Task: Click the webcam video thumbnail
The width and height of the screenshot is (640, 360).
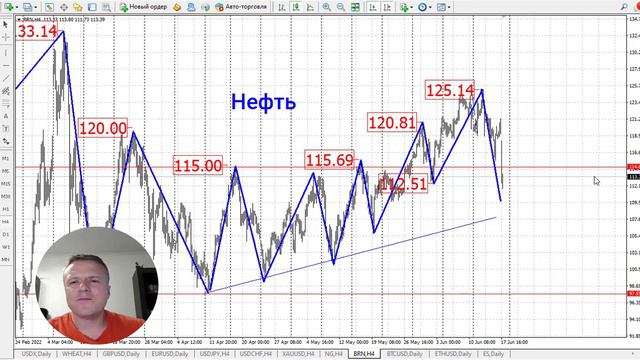Action: (x=97, y=286)
